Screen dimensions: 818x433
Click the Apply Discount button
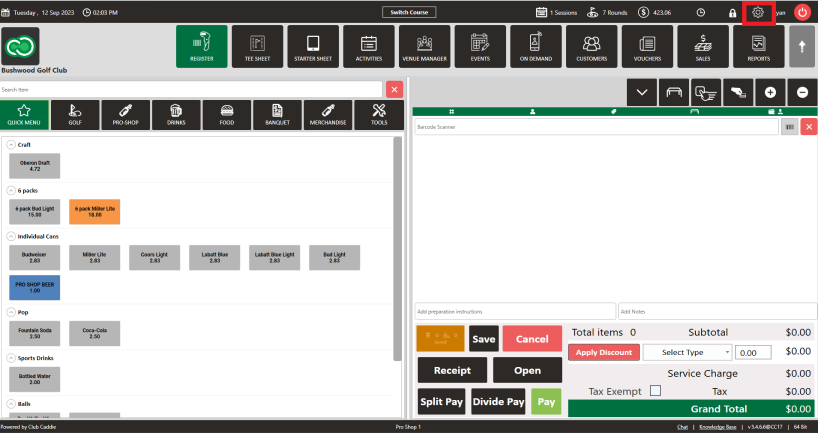pos(604,353)
